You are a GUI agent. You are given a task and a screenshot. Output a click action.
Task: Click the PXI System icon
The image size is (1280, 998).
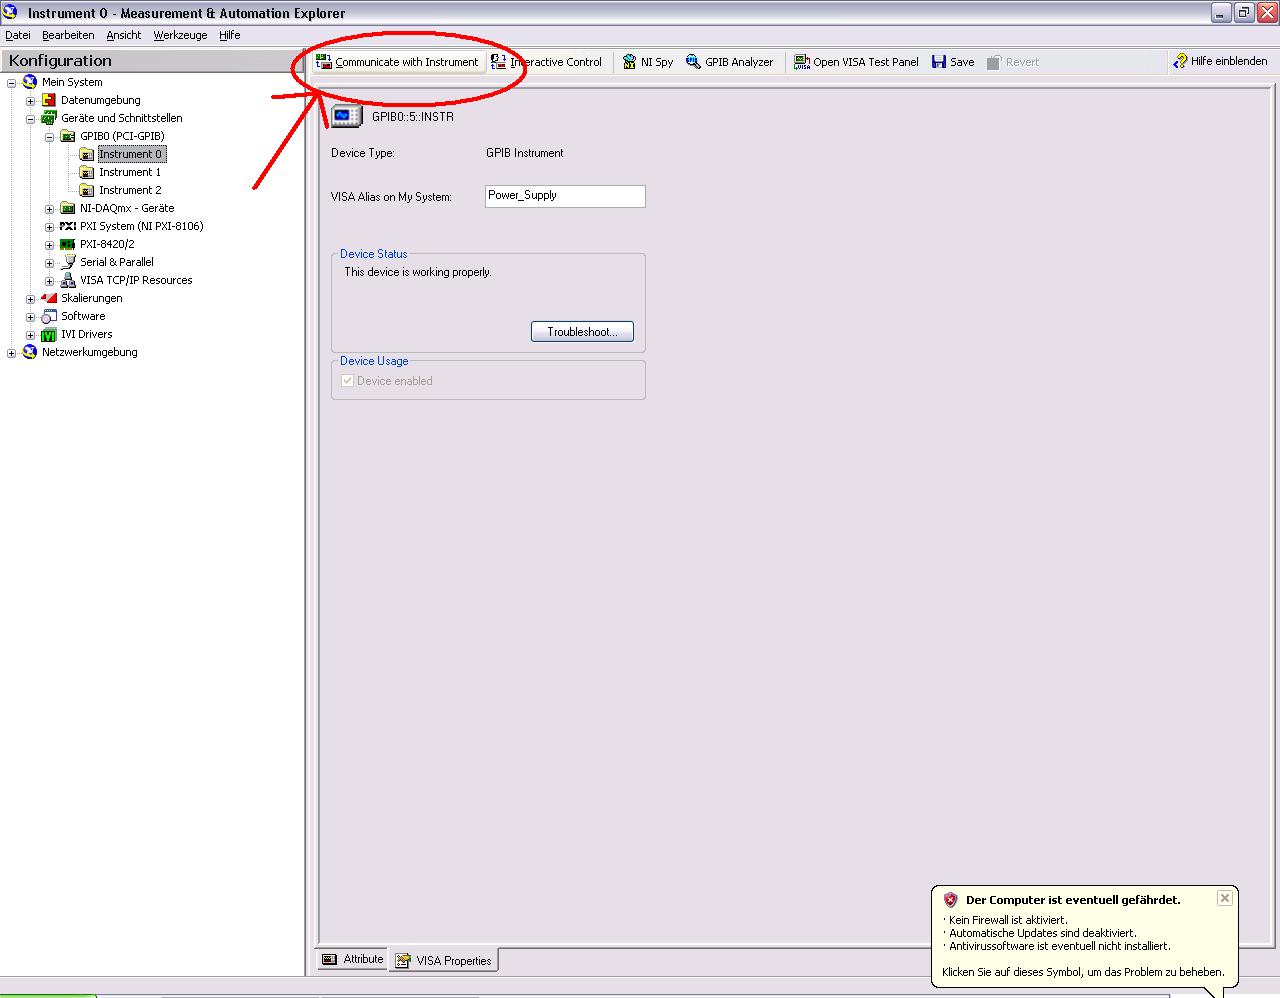68,226
